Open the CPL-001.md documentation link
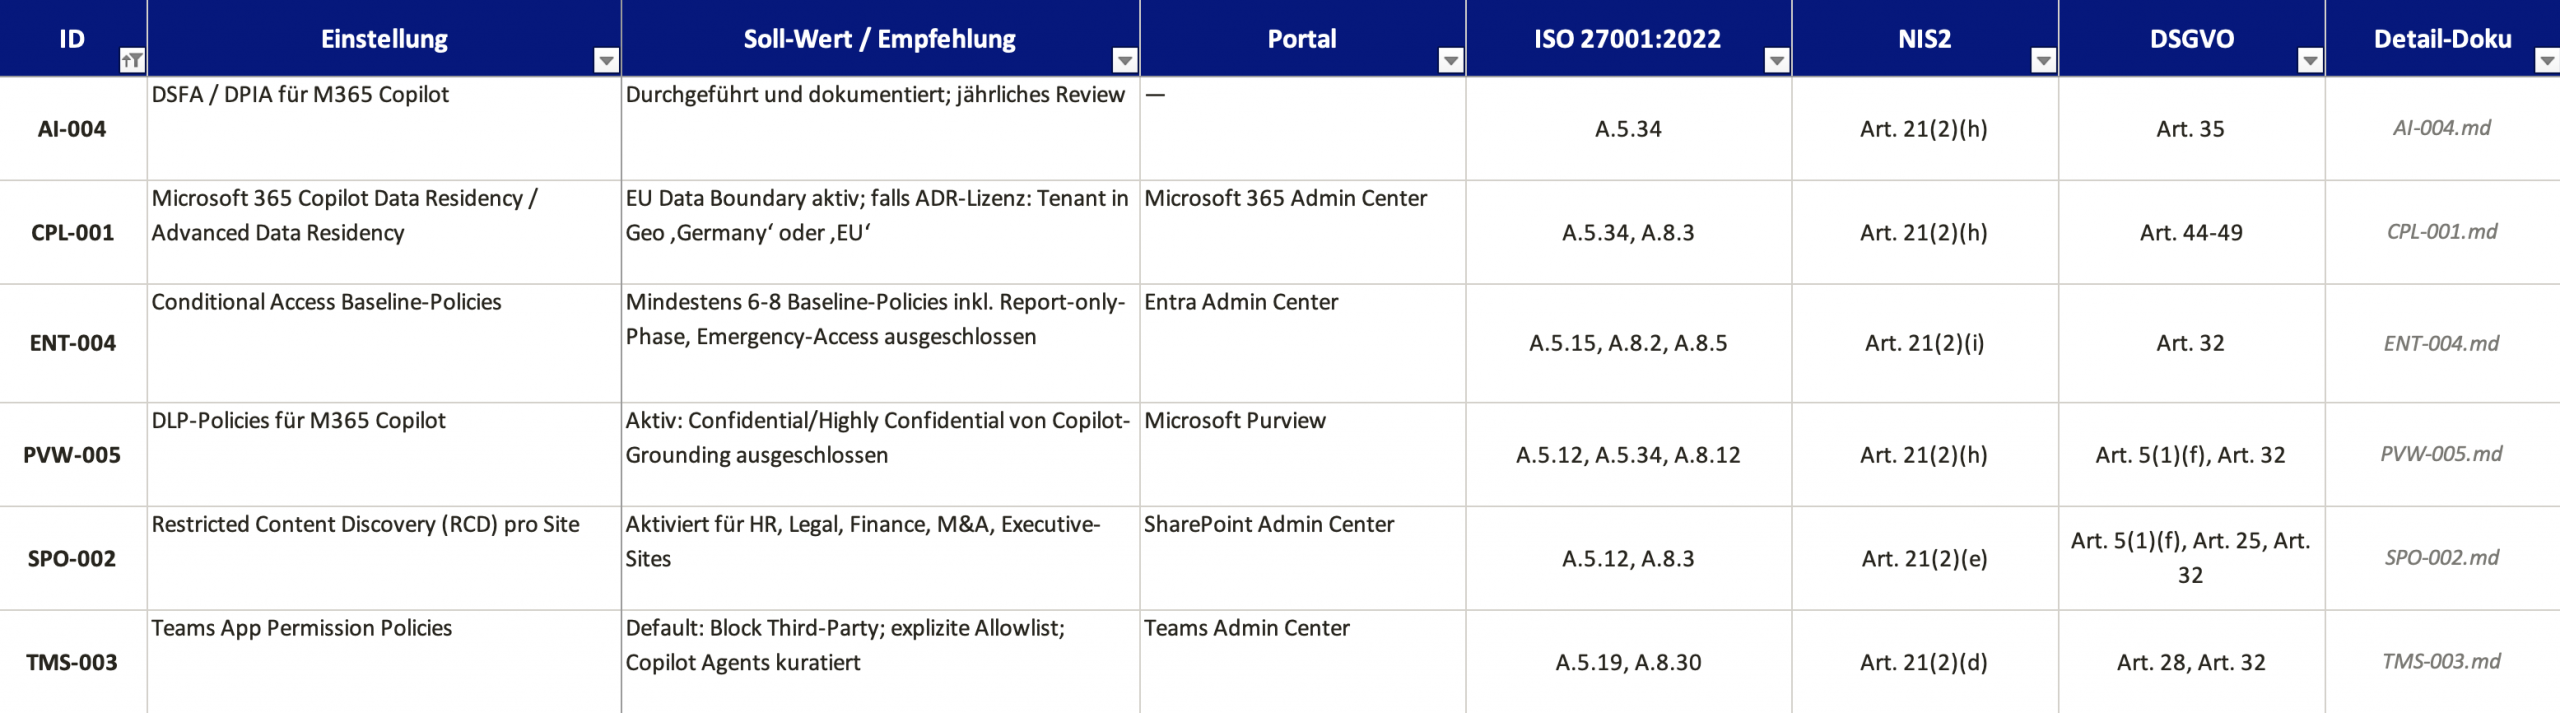The width and height of the screenshot is (2560, 713). (x=2441, y=232)
